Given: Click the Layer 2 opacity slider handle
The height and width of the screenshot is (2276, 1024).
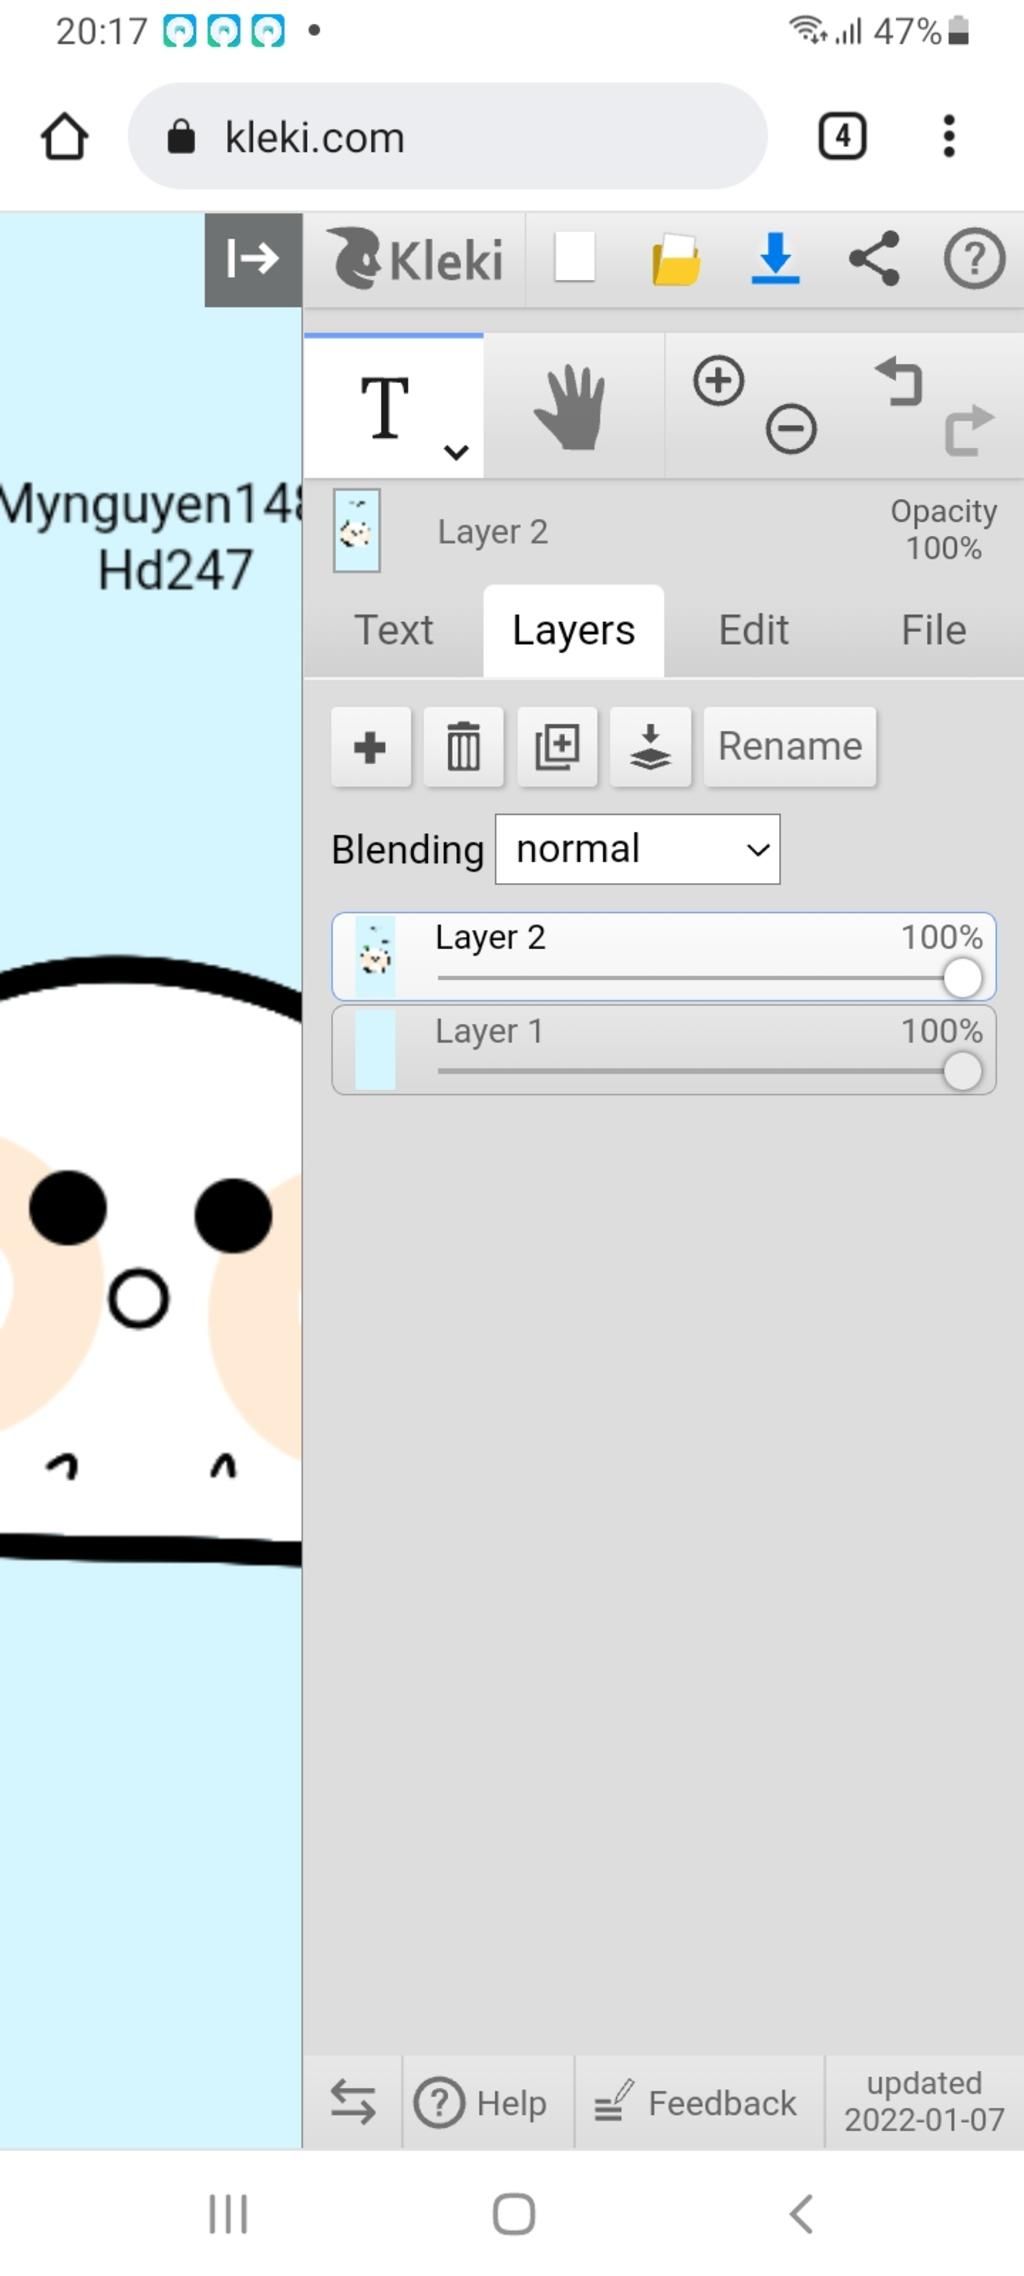Looking at the screenshot, I should tap(962, 978).
